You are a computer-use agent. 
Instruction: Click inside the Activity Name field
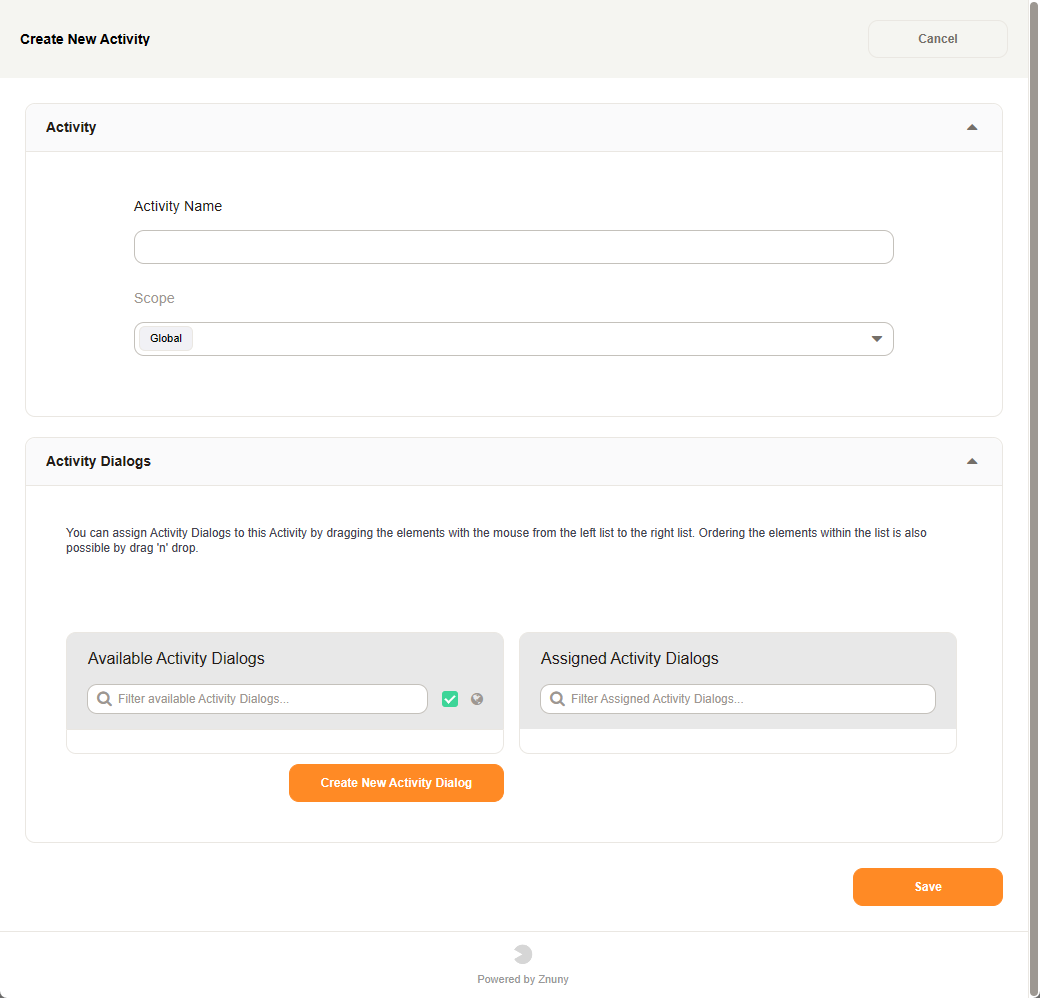pyautogui.click(x=513, y=247)
